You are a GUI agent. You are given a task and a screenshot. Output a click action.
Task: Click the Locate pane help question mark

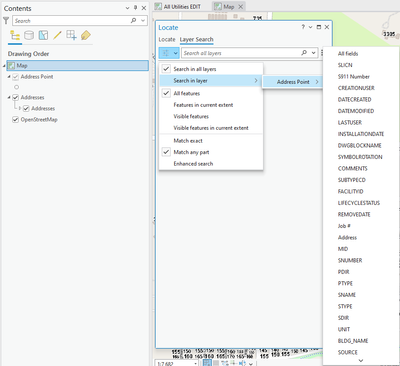303,27
